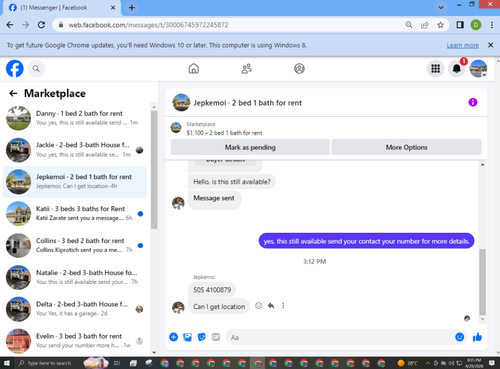500x369 pixels.
Task: Go back in browser
Action: [10, 25]
